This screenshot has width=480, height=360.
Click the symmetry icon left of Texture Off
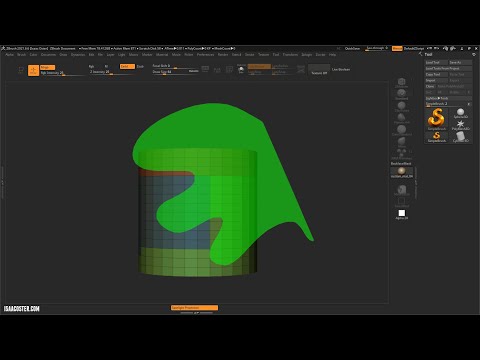click(x=301, y=69)
